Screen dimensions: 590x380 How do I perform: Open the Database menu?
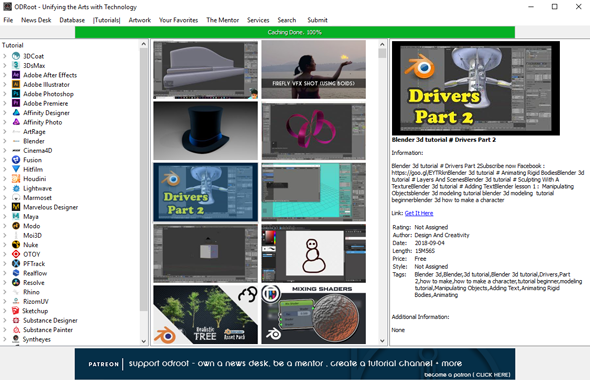[x=72, y=20]
